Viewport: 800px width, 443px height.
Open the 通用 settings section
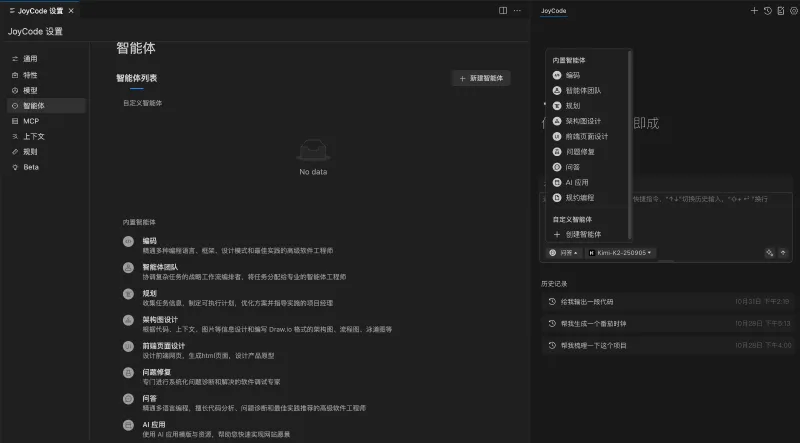pos(46,59)
